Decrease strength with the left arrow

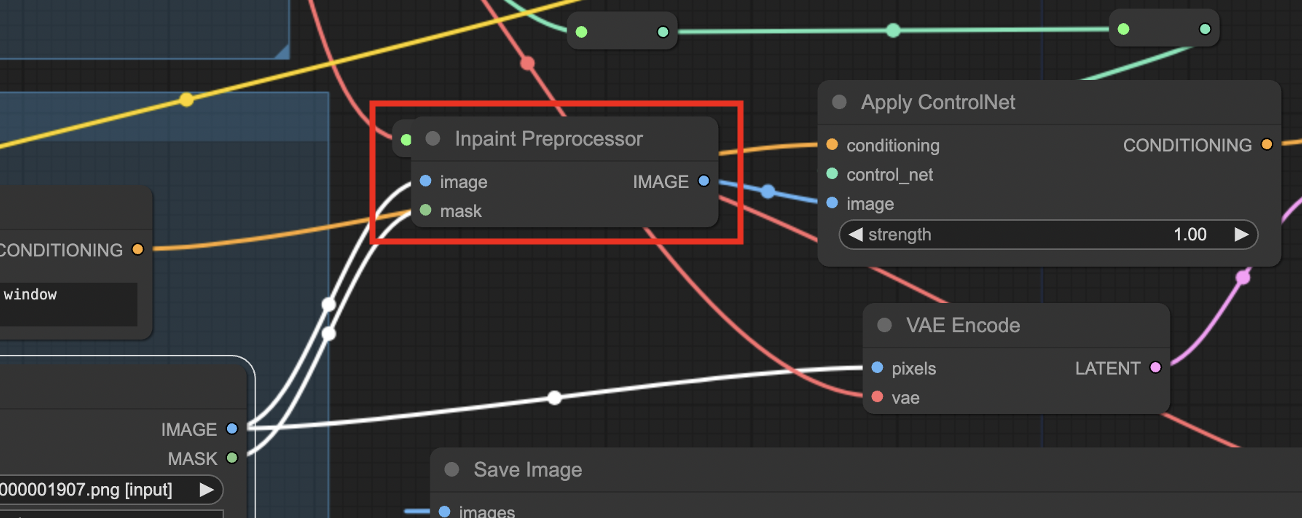855,235
